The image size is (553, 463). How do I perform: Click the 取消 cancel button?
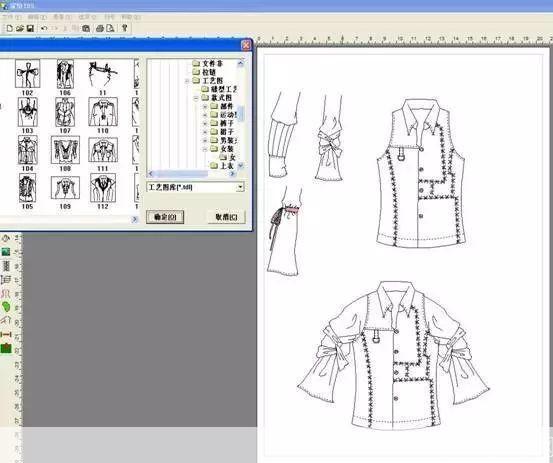pos(226,217)
